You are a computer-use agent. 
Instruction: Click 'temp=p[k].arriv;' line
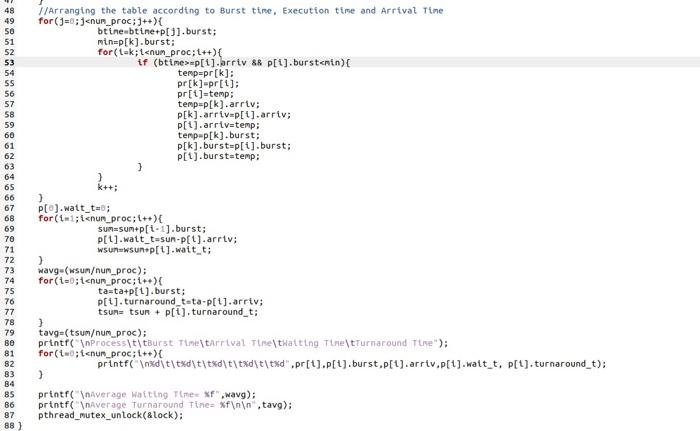pos(218,104)
